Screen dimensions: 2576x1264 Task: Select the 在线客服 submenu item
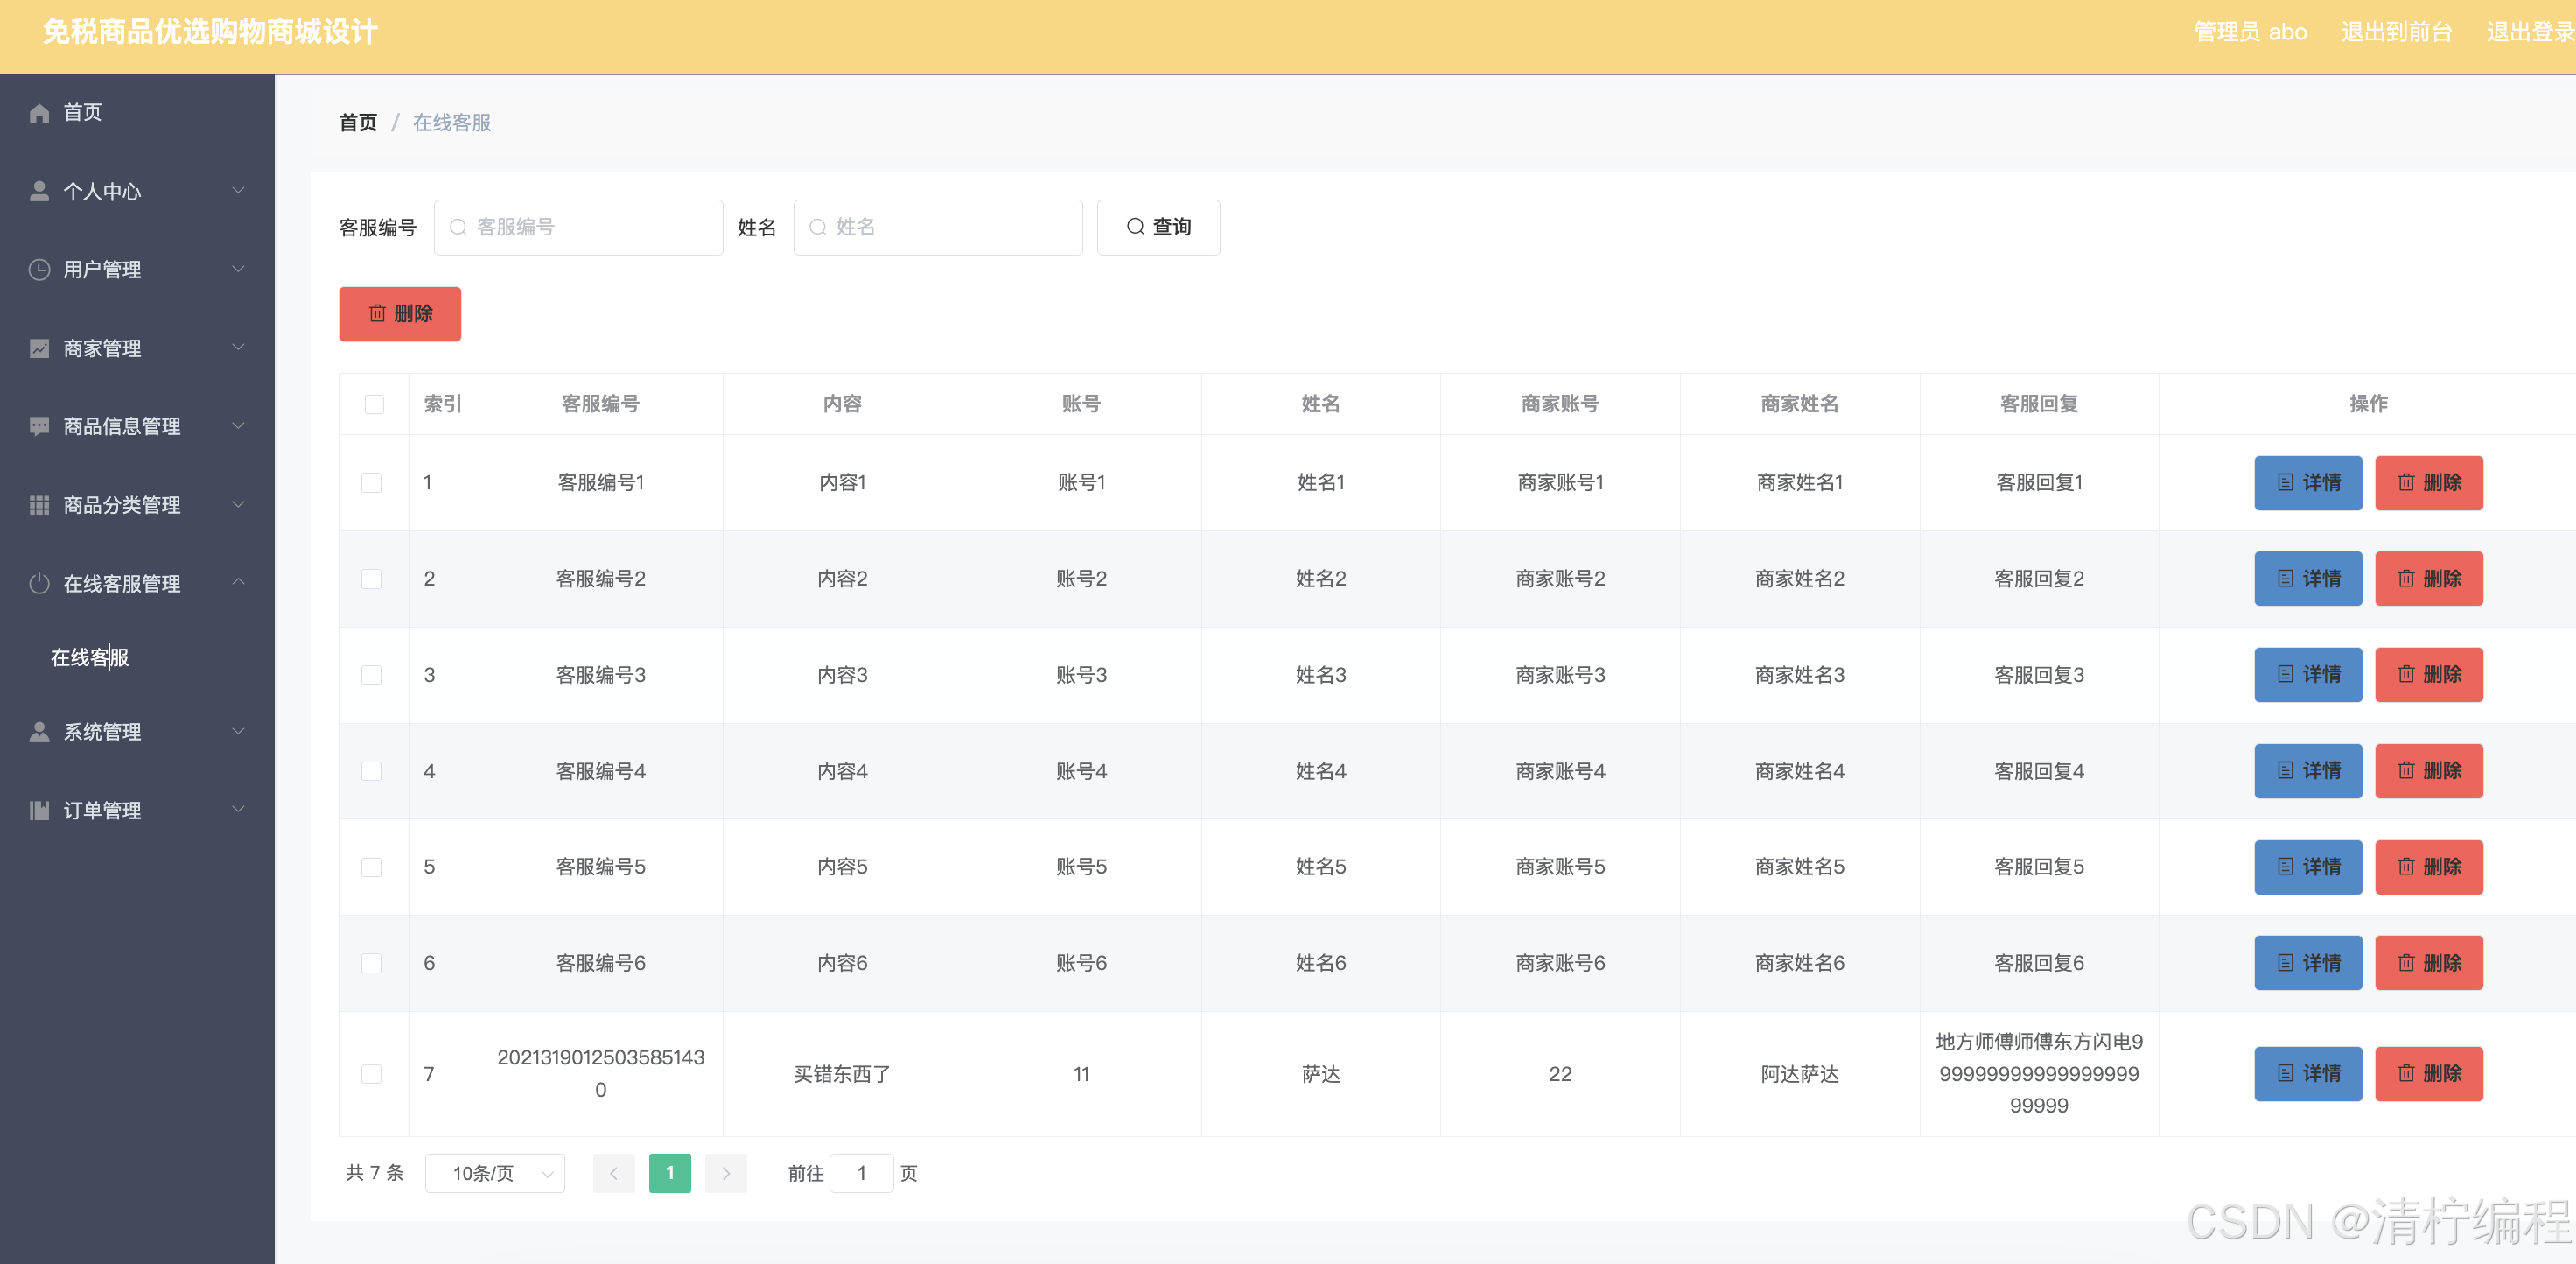tap(90, 657)
